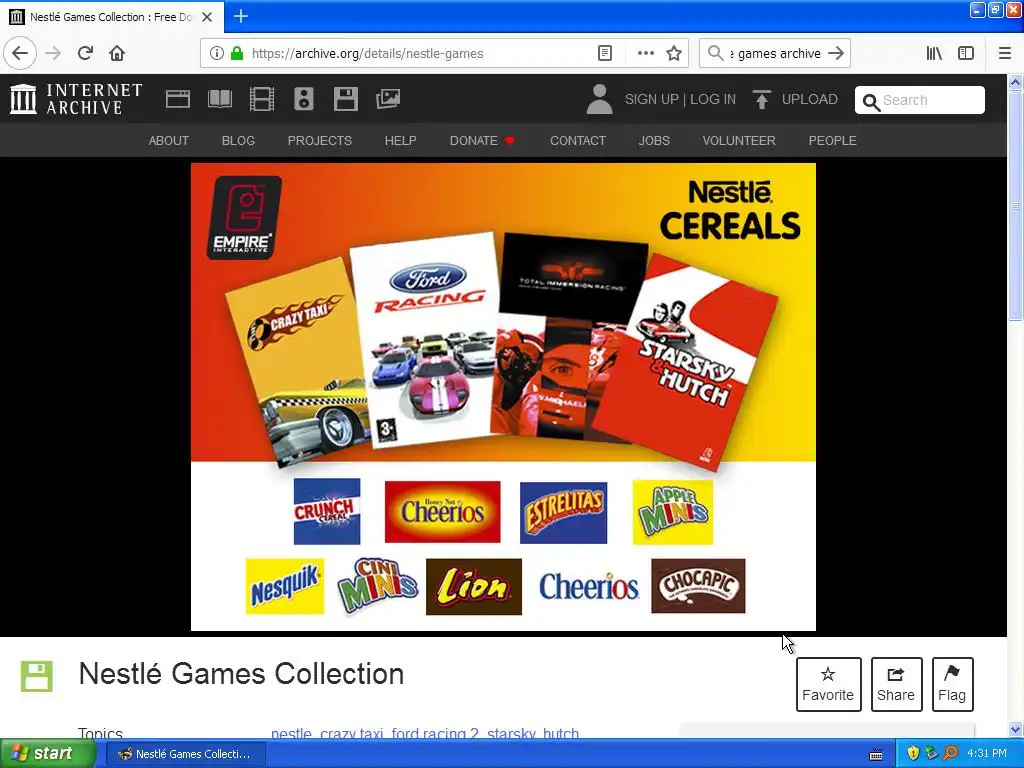This screenshot has height=768, width=1024.
Task: Open the browser library icon
Action: pyautogui.click(x=934, y=53)
